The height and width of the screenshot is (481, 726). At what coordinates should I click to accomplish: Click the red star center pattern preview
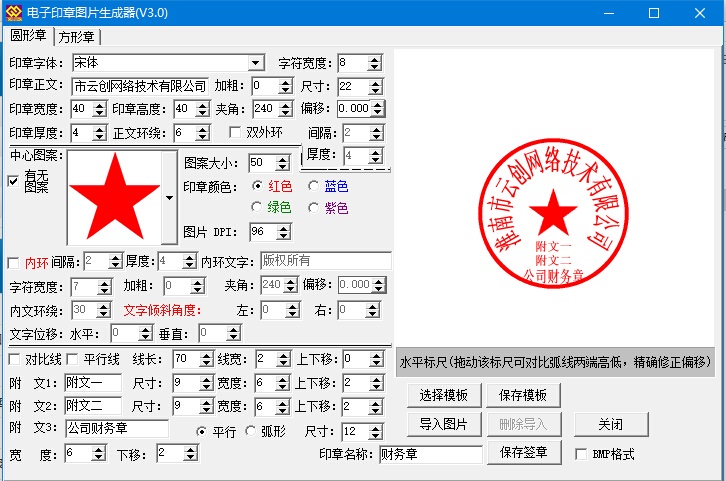pyautogui.click(x=112, y=196)
